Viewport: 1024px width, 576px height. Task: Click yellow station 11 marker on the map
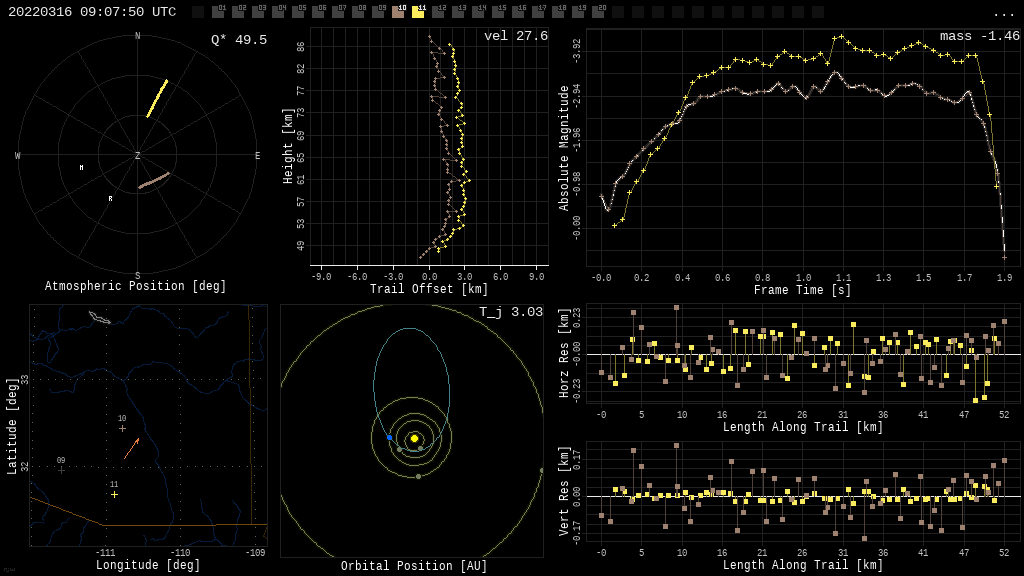pos(114,494)
